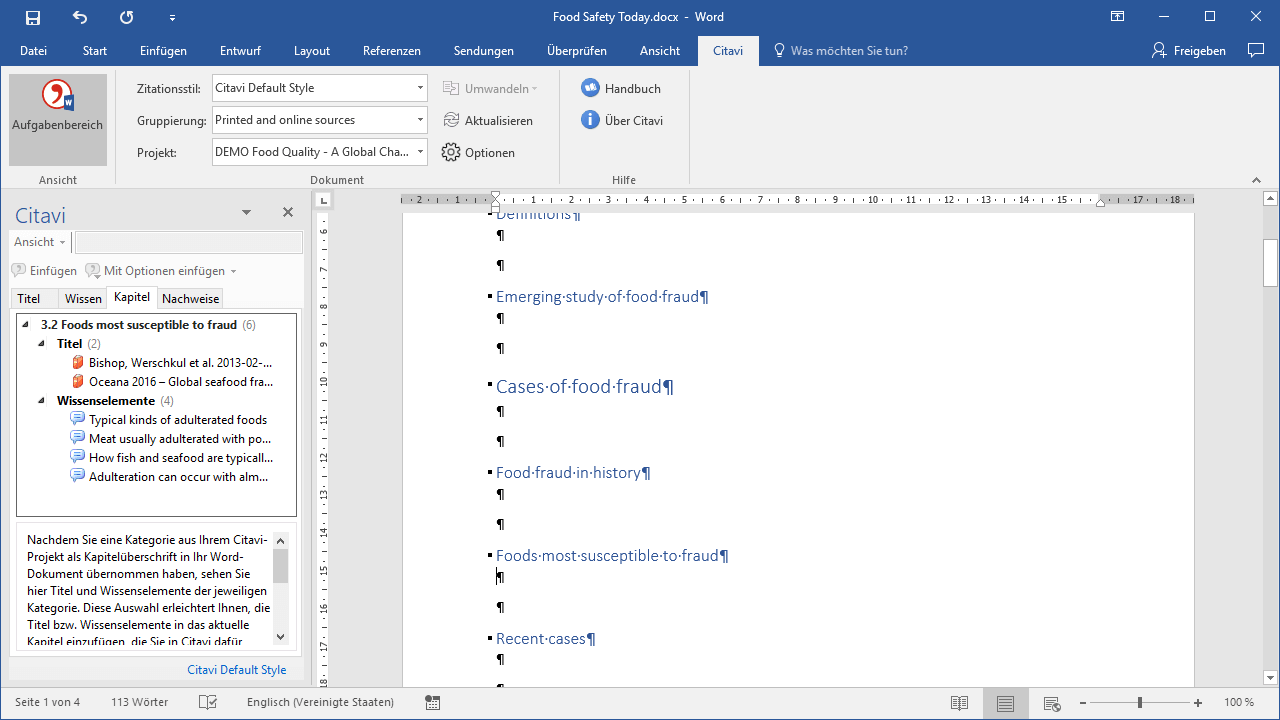Open the Gruppierung dropdown
The width and height of the screenshot is (1280, 720).
coord(420,120)
